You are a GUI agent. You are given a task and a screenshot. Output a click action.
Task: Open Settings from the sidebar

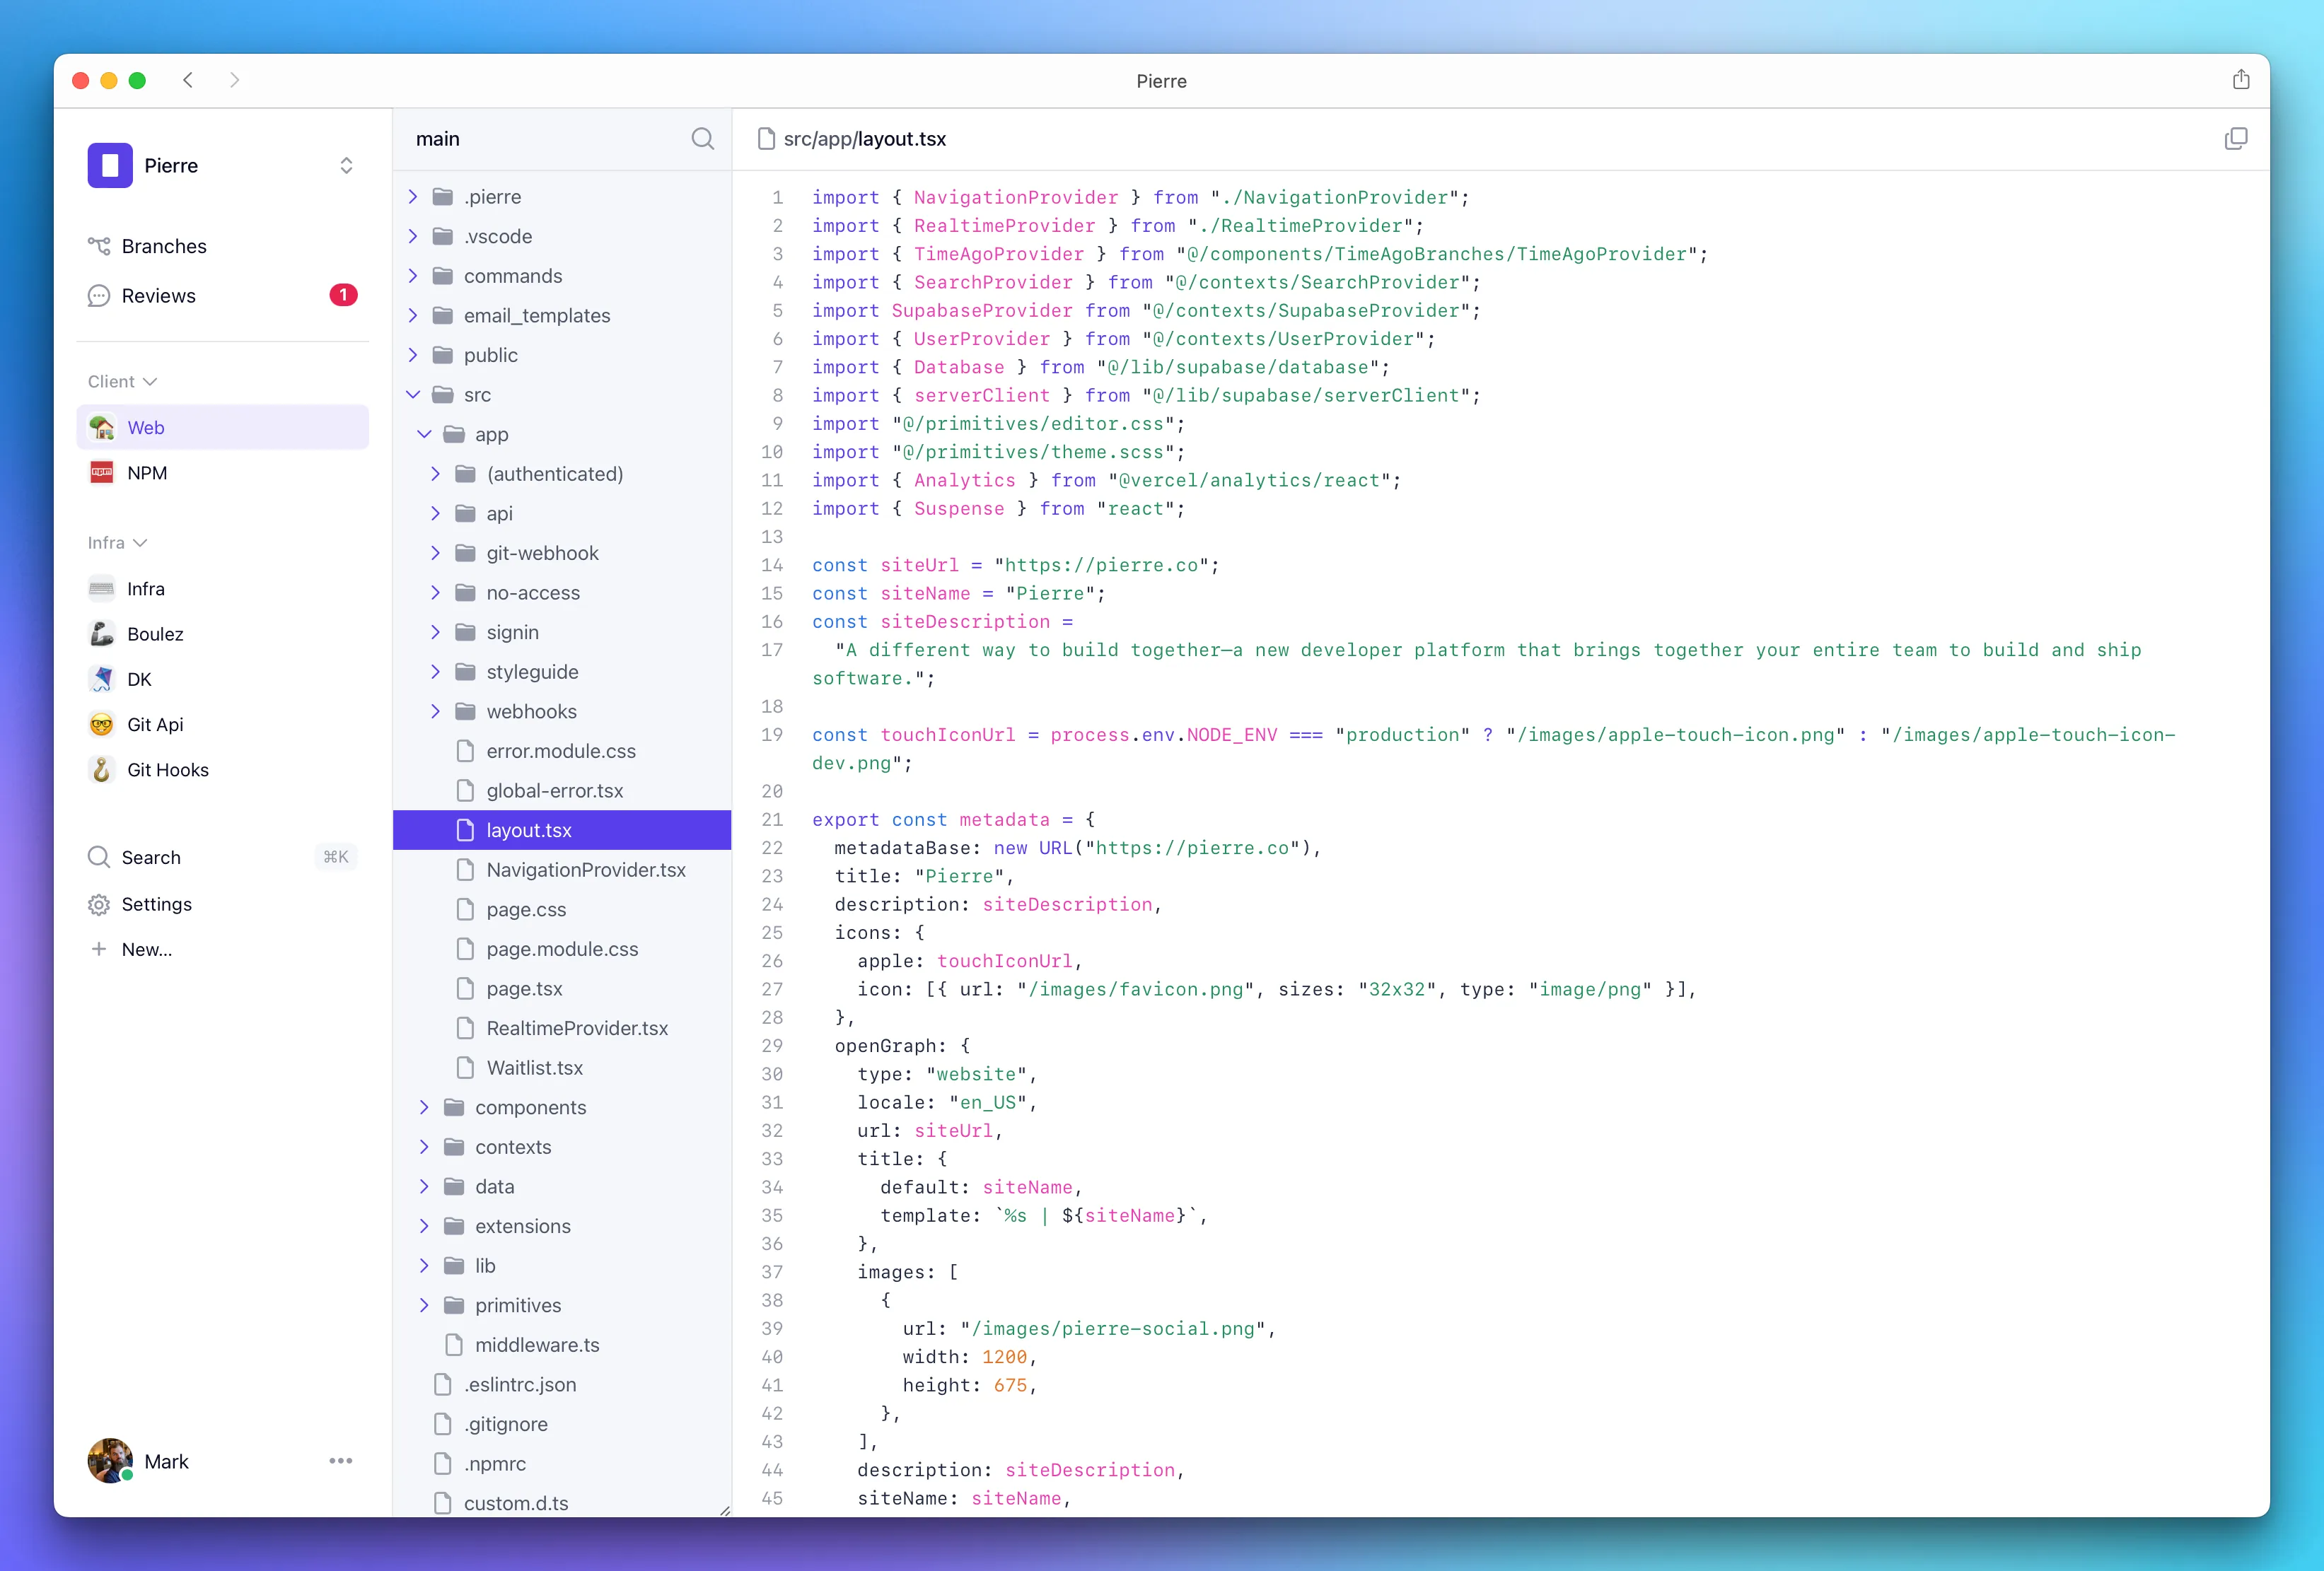pos(222,904)
